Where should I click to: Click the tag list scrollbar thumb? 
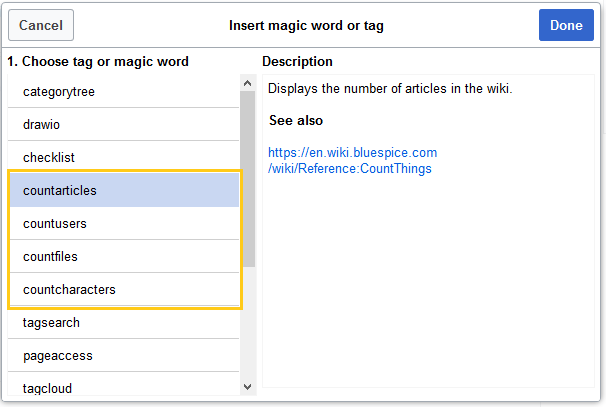tap(248, 179)
